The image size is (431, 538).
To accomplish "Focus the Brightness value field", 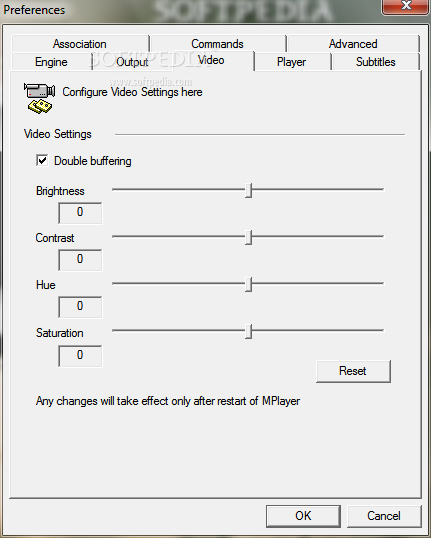I will pyautogui.click(x=80, y=213).
